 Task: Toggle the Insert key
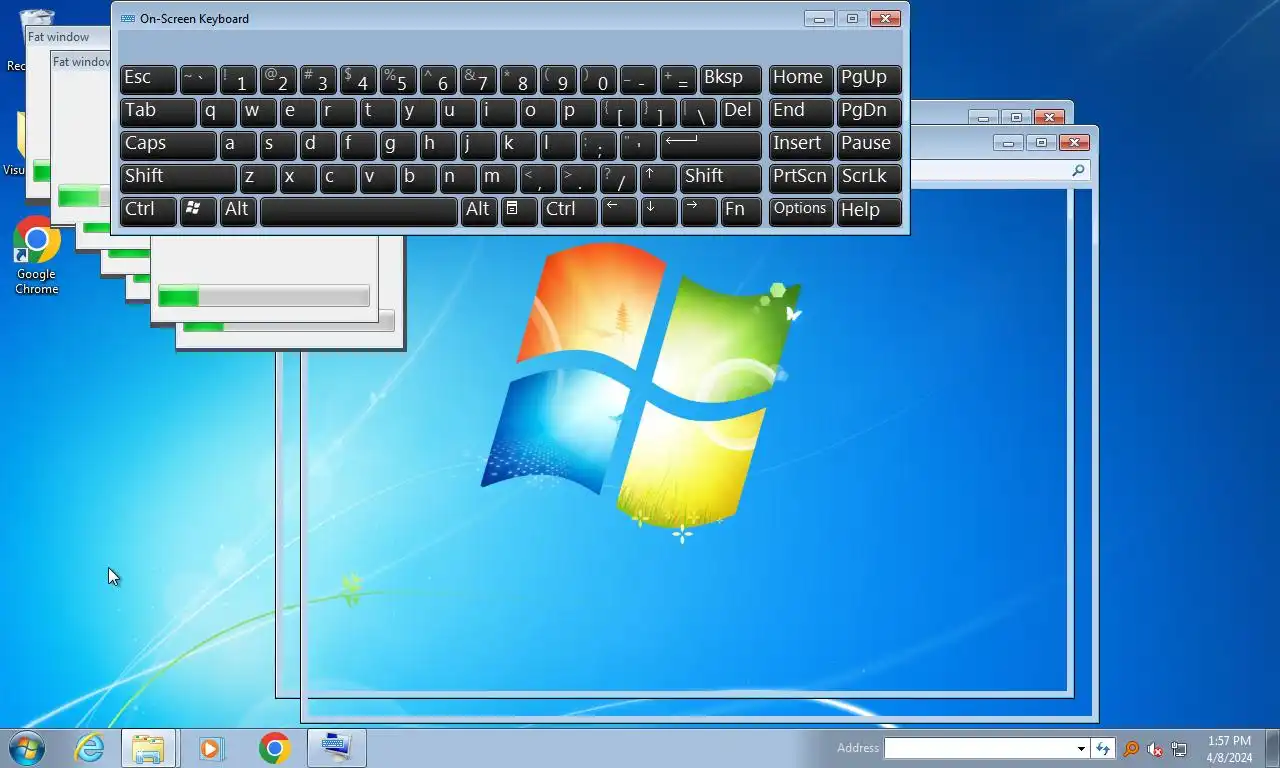pos(801,144)
